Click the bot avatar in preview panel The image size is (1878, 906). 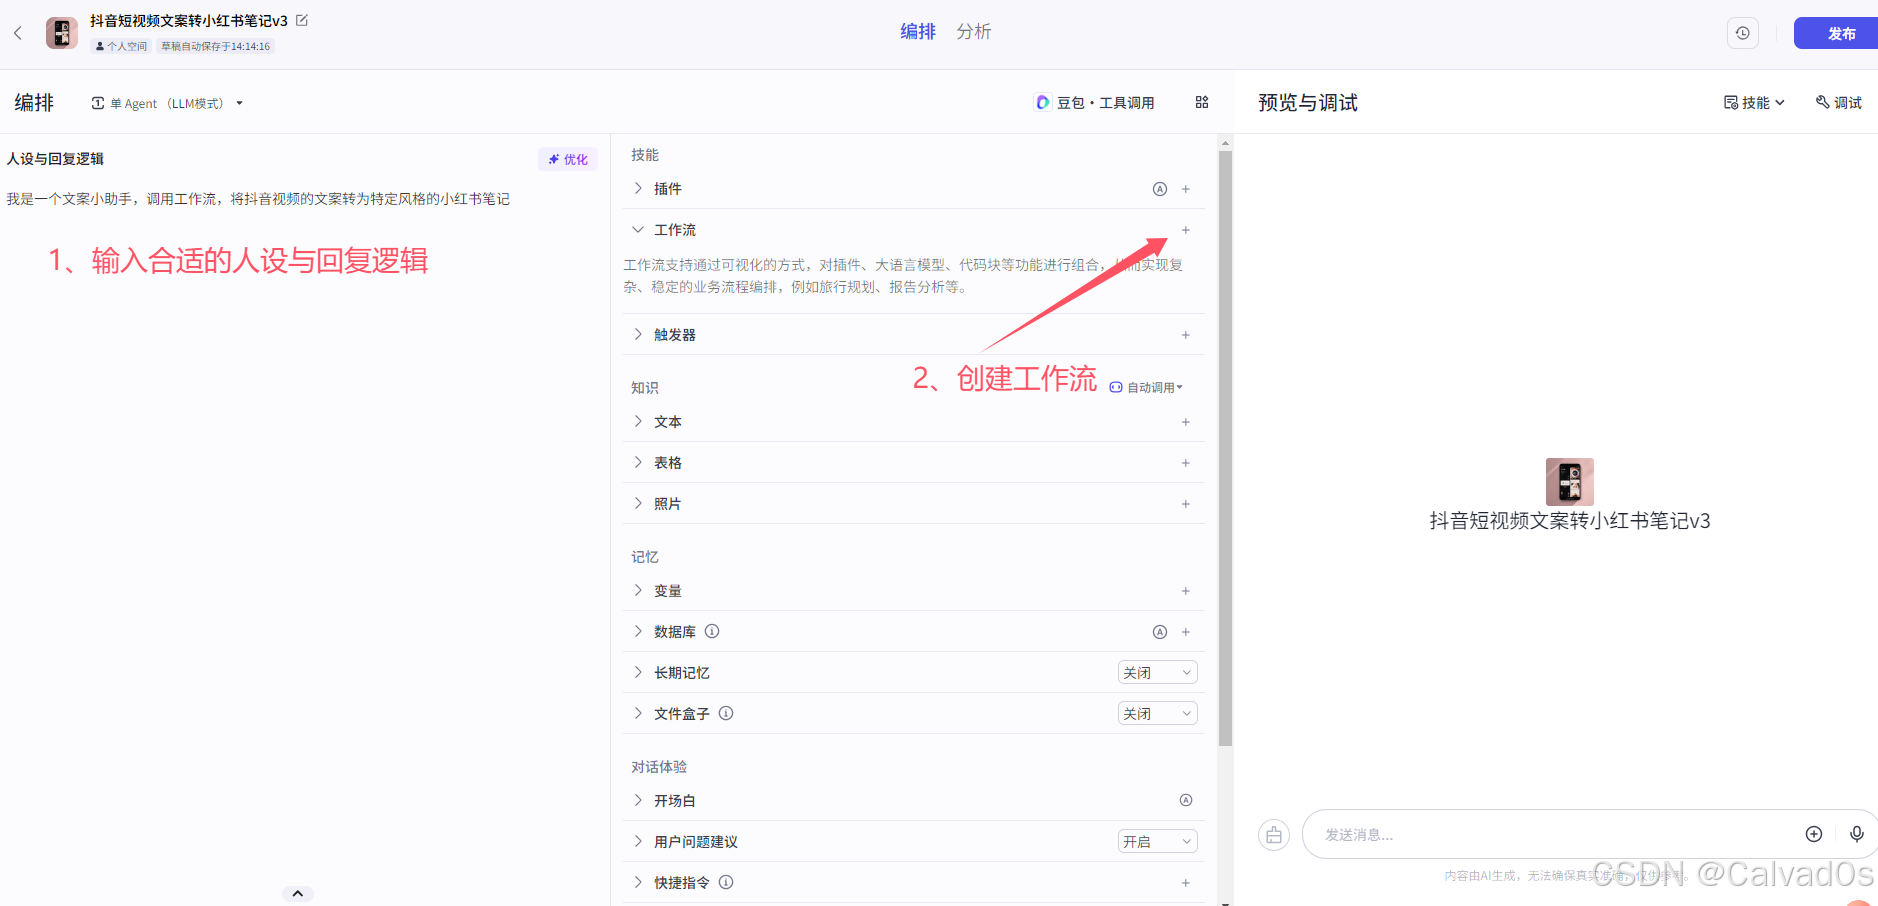(1570, 482)
